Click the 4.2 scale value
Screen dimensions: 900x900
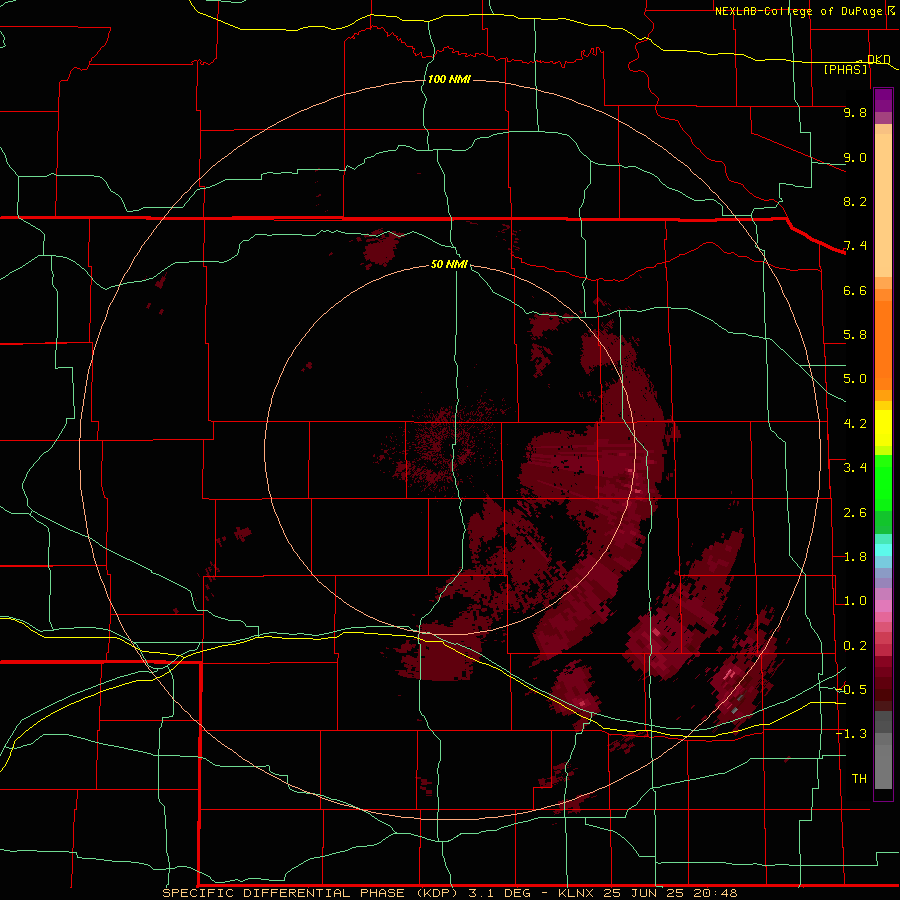click(855, 424)
